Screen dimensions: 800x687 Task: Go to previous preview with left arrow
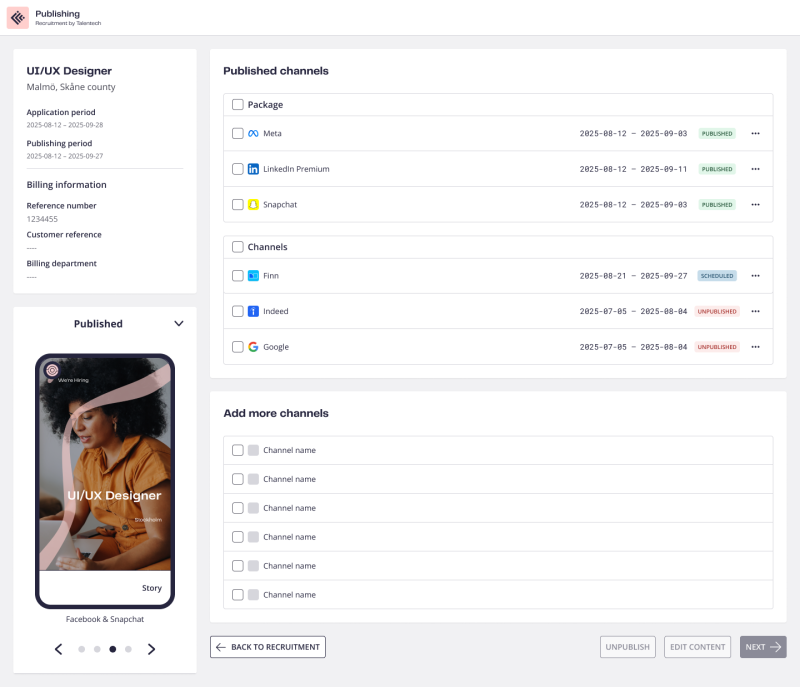pos(59,649)
